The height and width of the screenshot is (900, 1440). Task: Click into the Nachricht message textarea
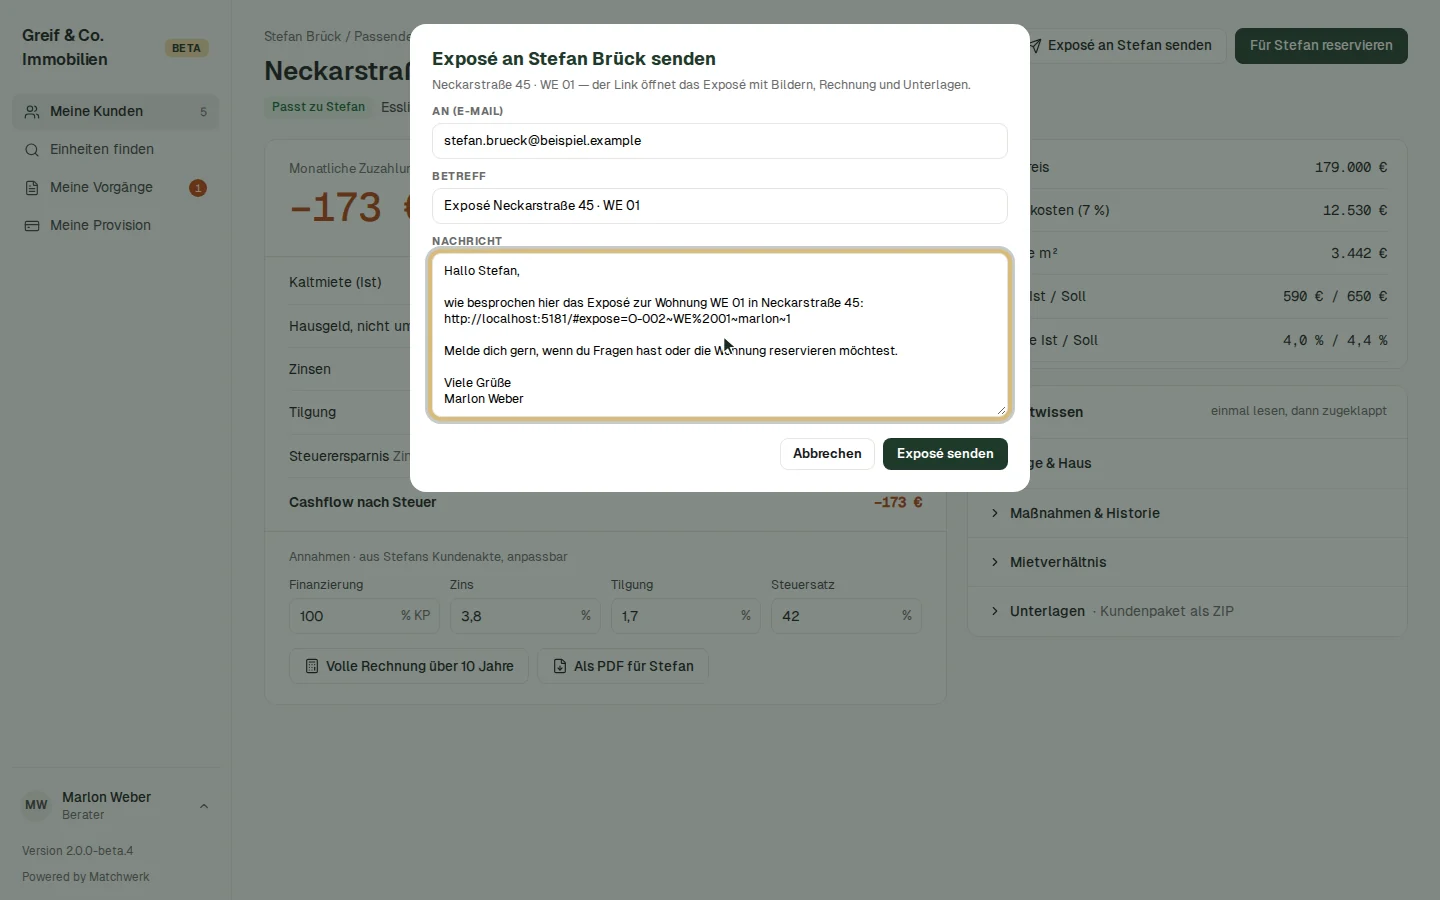[x=720, y=335]
